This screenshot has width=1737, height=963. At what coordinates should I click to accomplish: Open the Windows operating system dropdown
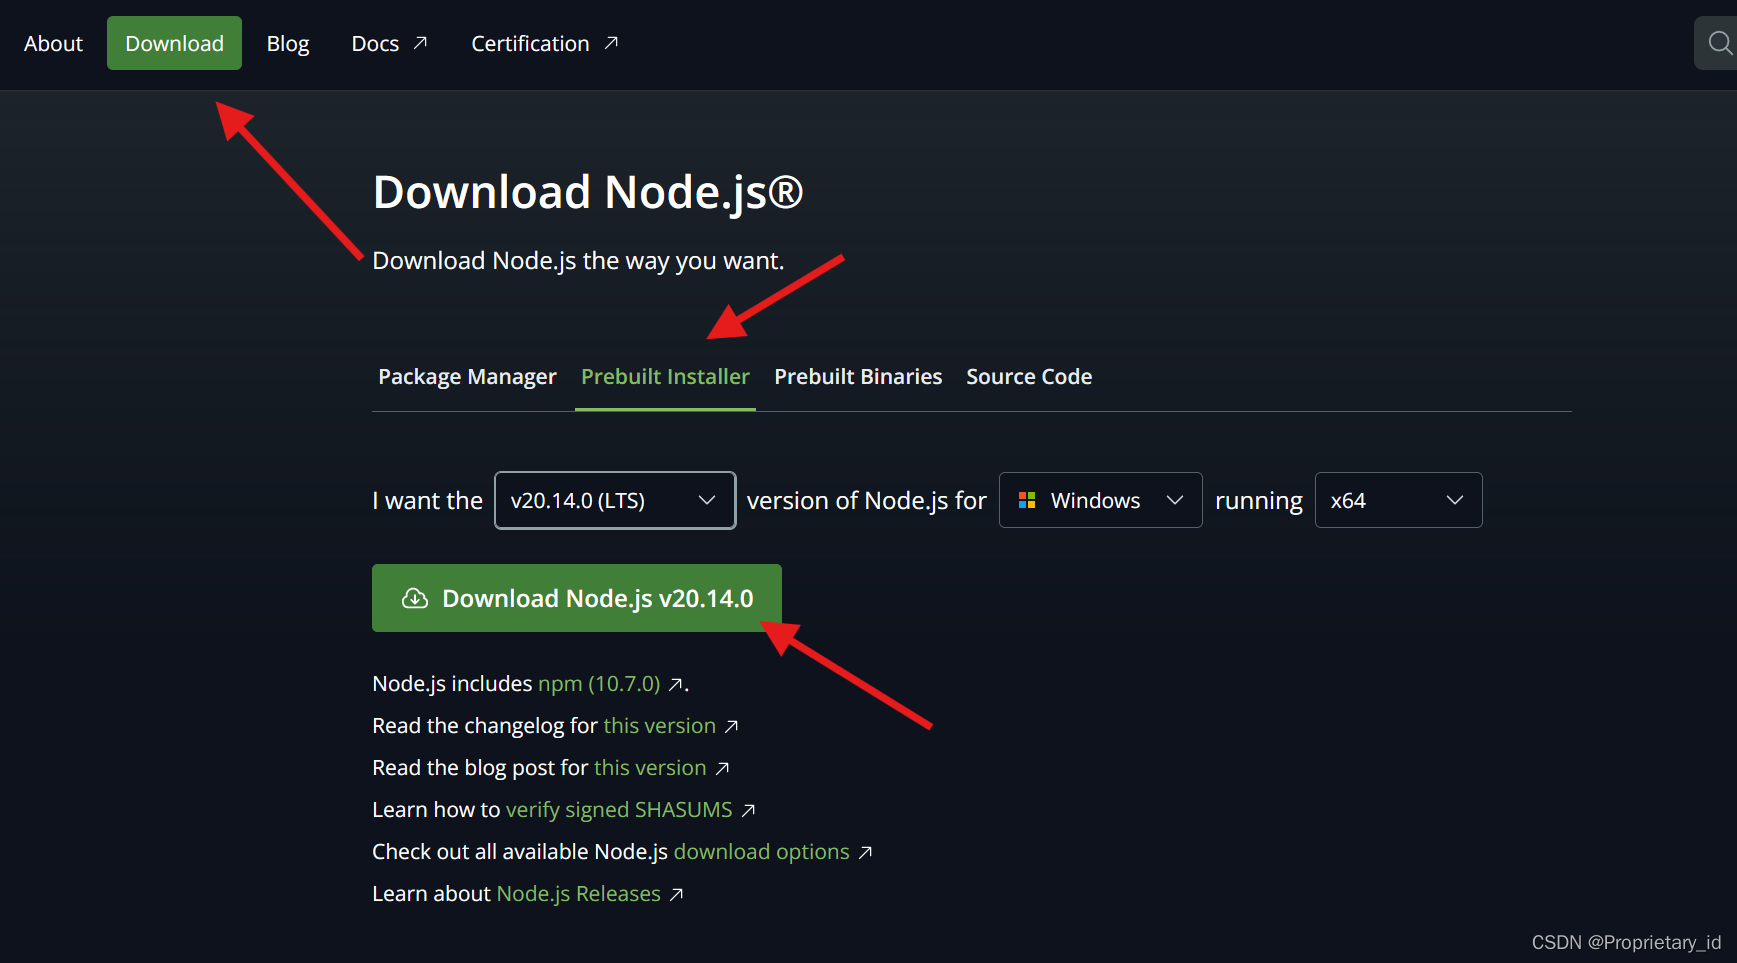coord(1100,500)
